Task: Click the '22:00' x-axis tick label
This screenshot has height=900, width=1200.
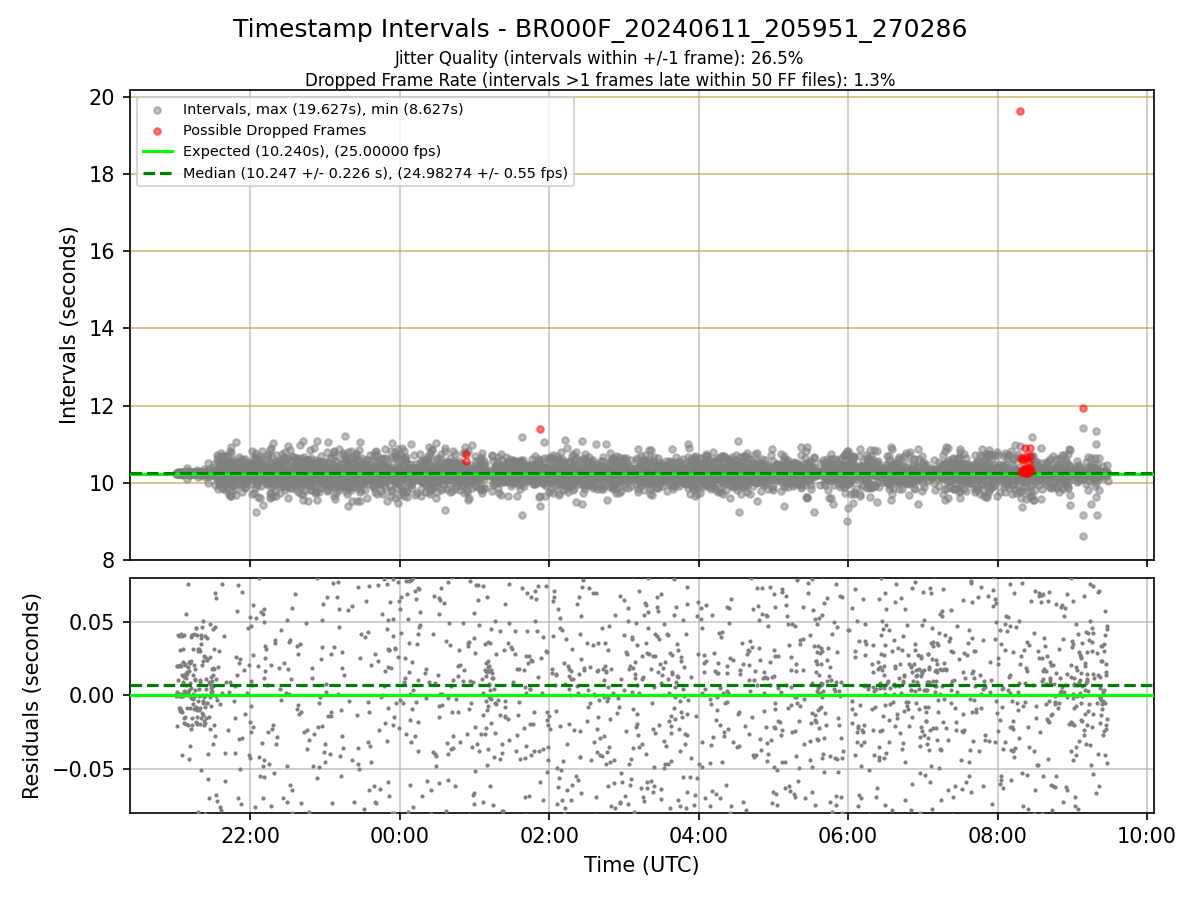Action: coord(250,836)
